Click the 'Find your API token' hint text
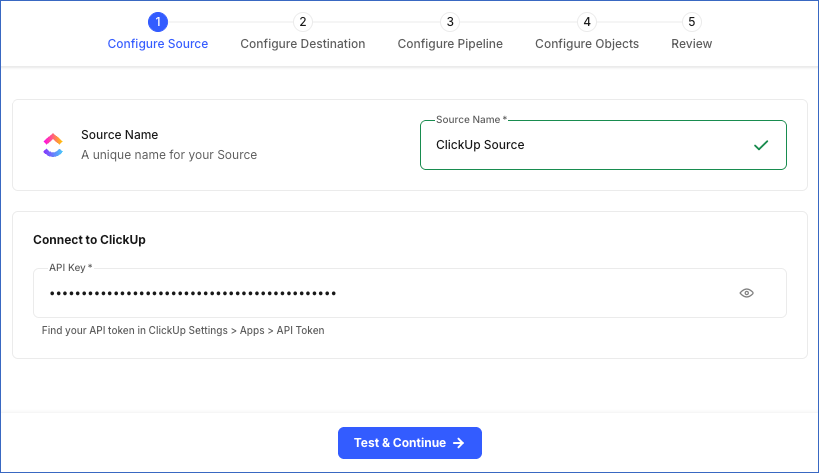The width and height of the screenshot is (819, 473). (183, 330)
